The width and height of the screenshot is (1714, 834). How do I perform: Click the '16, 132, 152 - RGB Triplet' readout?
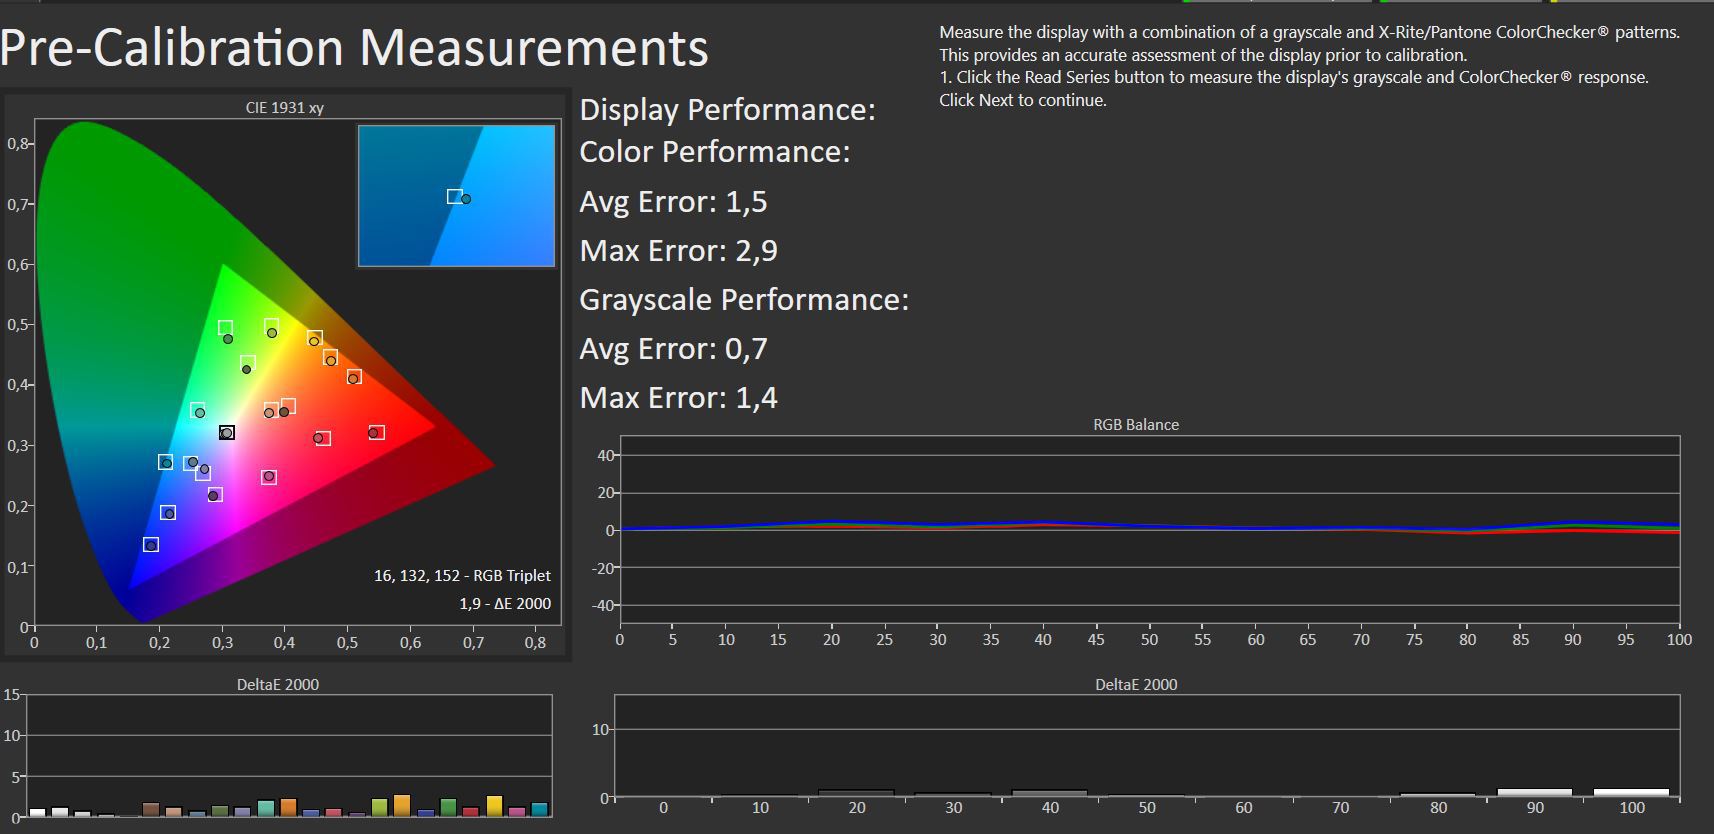462,575
